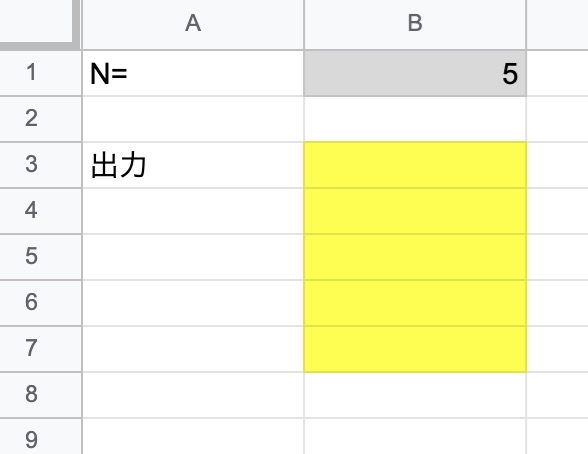Click cell A3 labeled 出力

193,165
